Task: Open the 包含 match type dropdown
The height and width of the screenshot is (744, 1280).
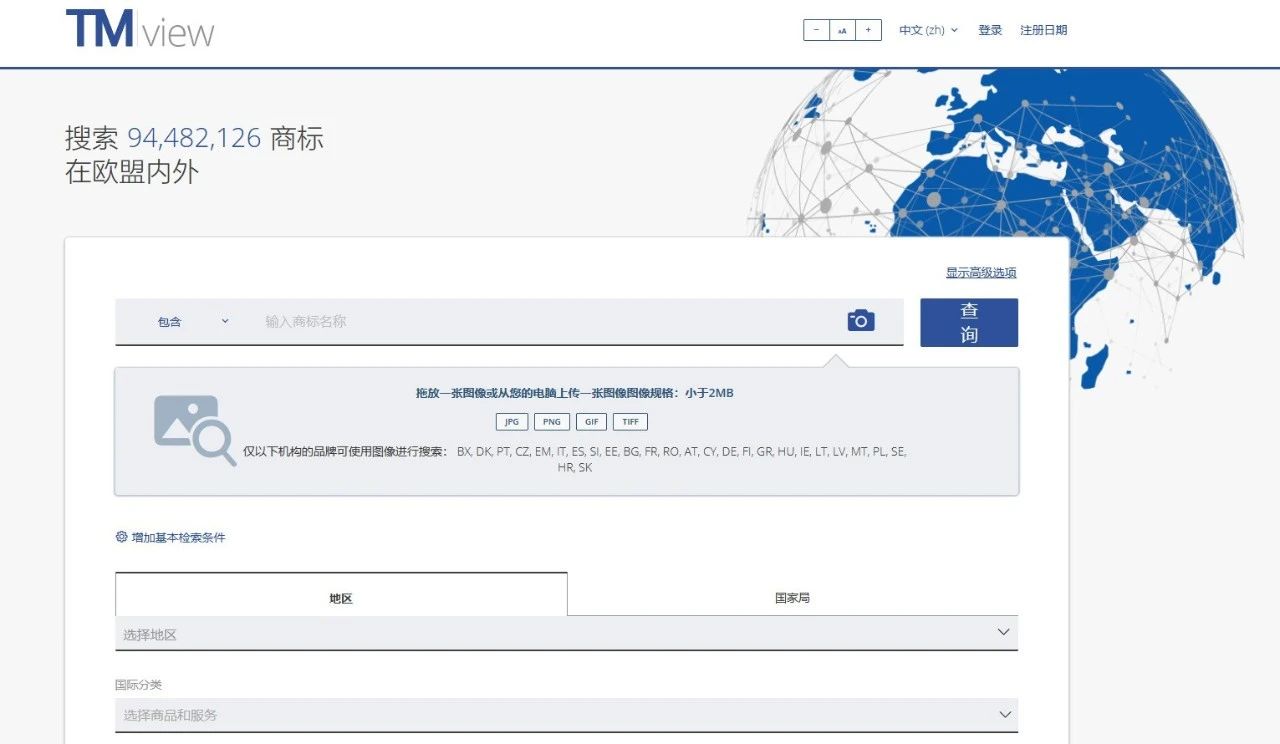Action: (x=192, y=322)
